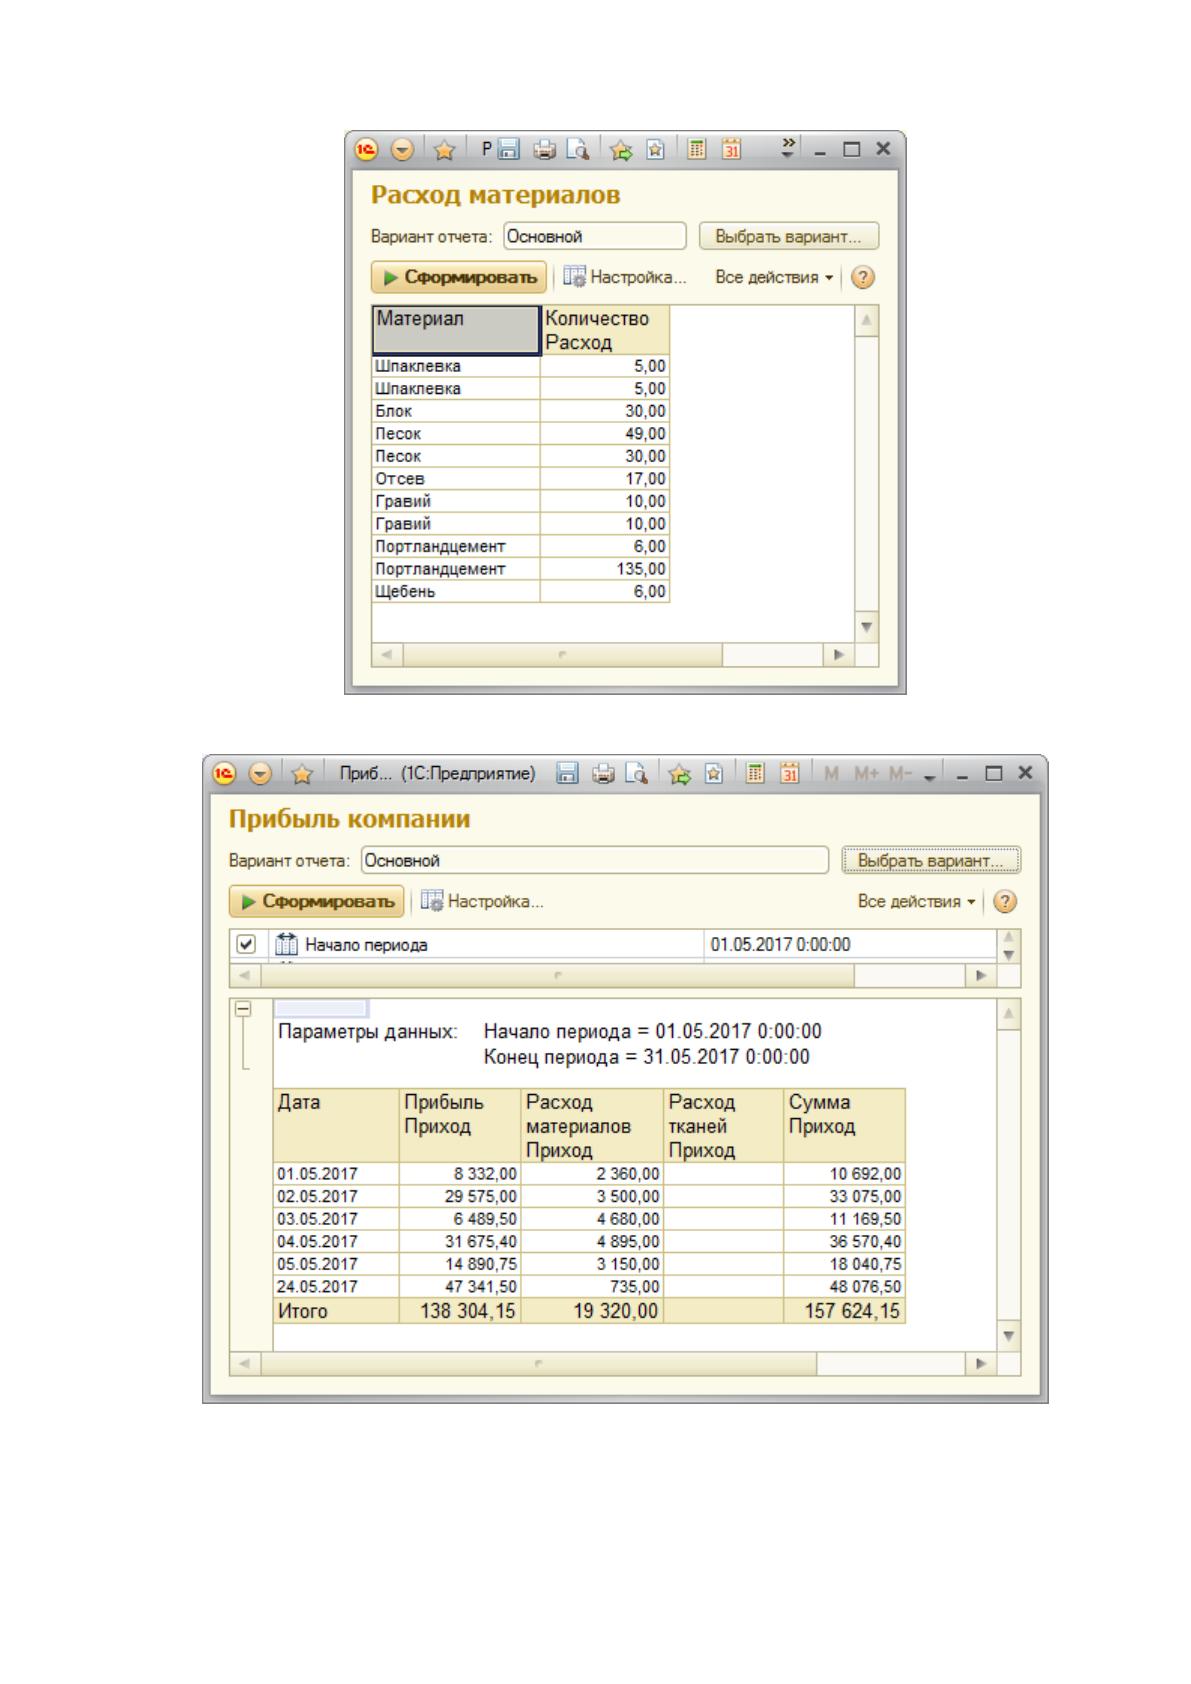Image resolution: width=1191 pixels, height=1684 pixels.
Task: Open the calendar icon in Прибыль компании window
Action: pos(790,773)
